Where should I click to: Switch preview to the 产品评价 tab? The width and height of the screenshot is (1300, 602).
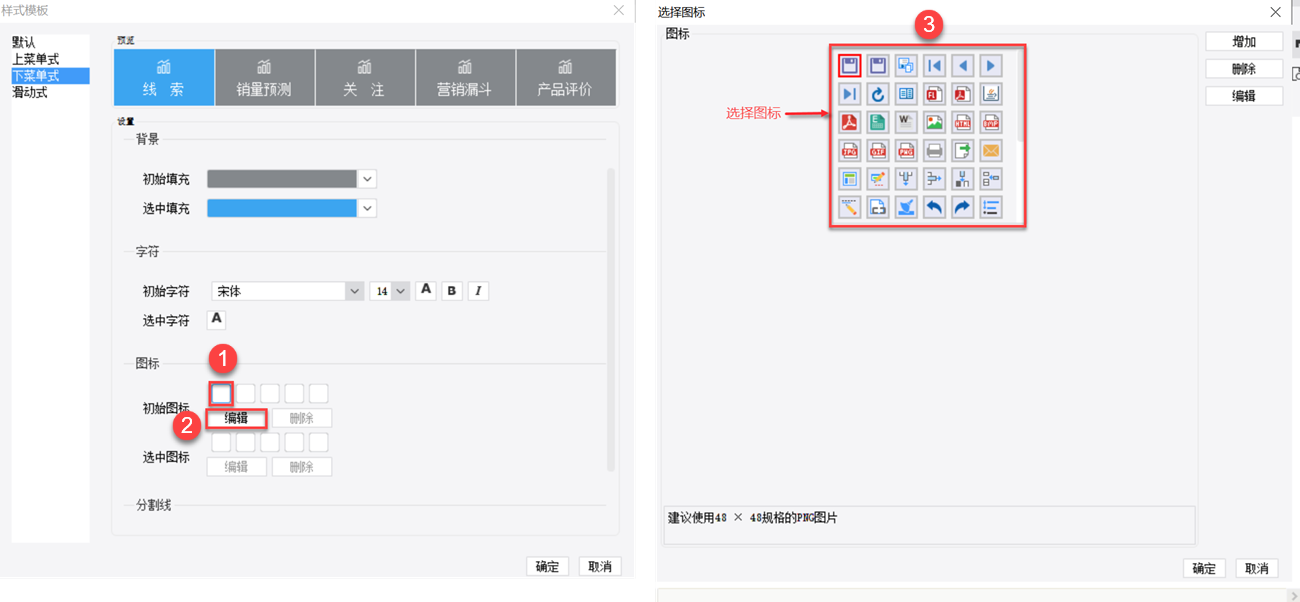pos(566,78)
